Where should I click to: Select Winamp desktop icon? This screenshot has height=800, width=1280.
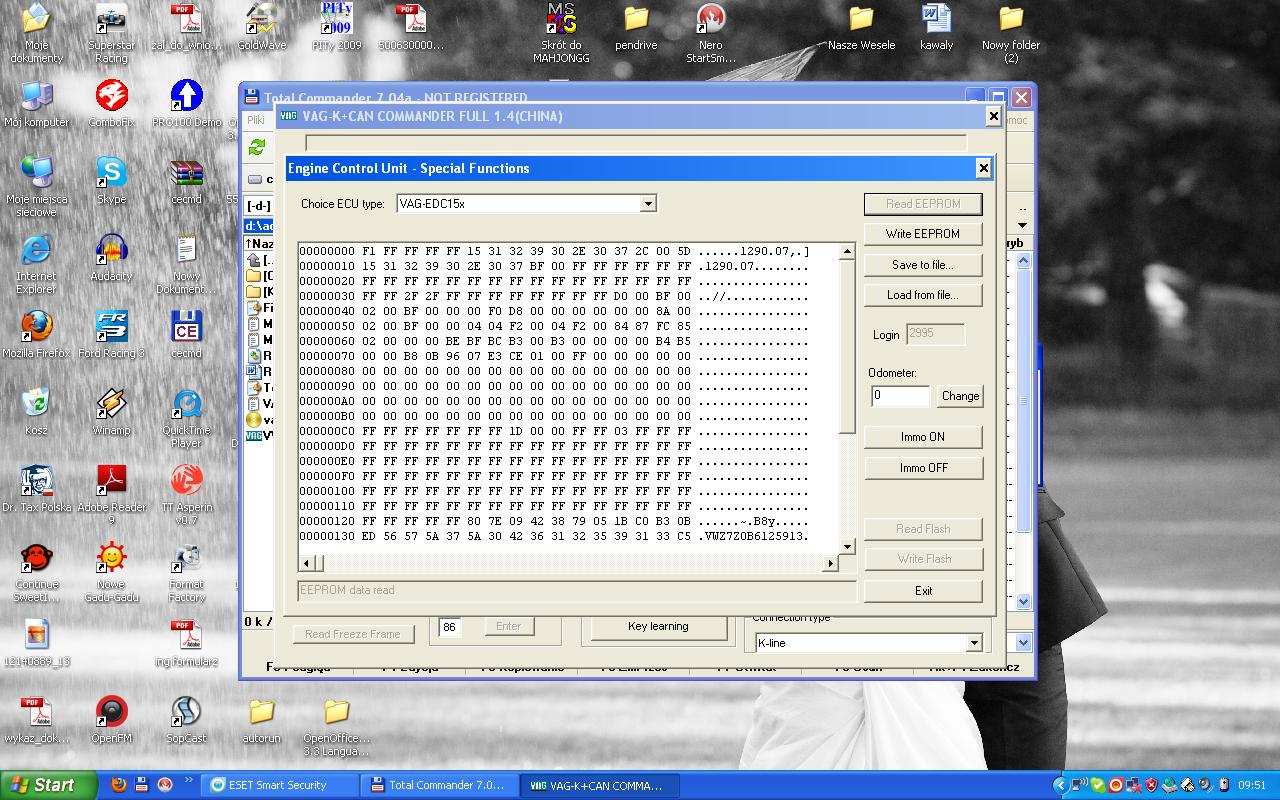[111, 413]
